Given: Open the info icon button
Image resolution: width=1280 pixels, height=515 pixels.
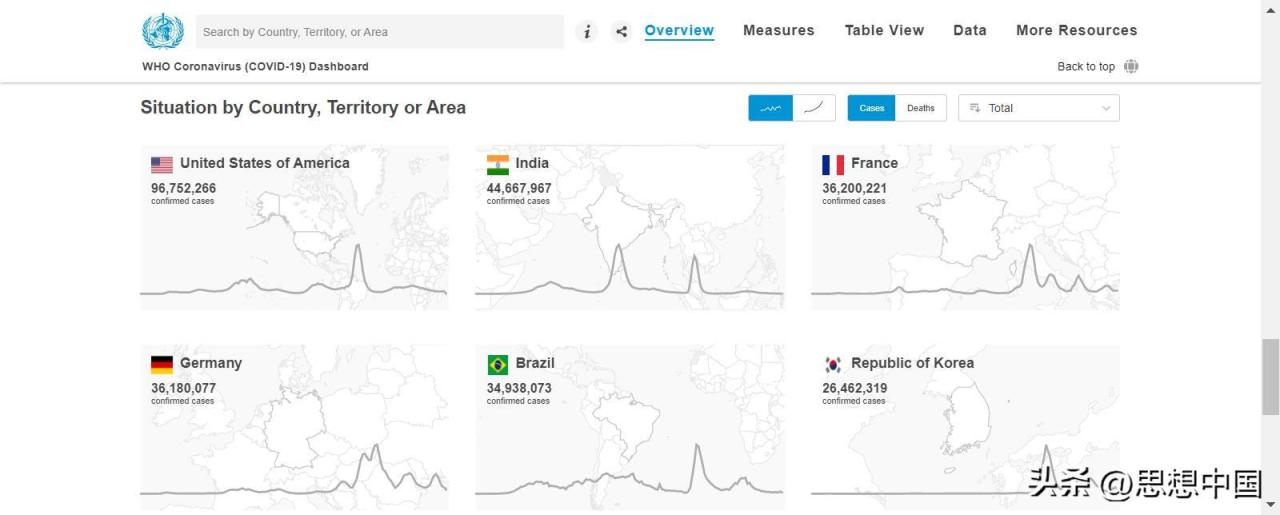Looking at the screenshot, I should click(587, 32).
